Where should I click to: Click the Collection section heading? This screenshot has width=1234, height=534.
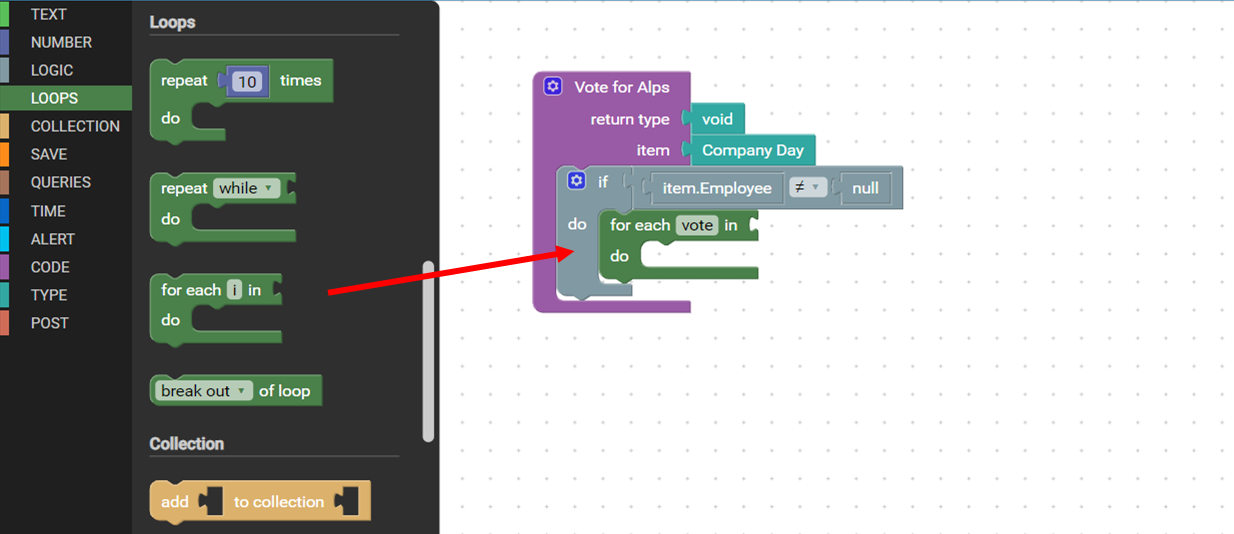pos(187,443)
